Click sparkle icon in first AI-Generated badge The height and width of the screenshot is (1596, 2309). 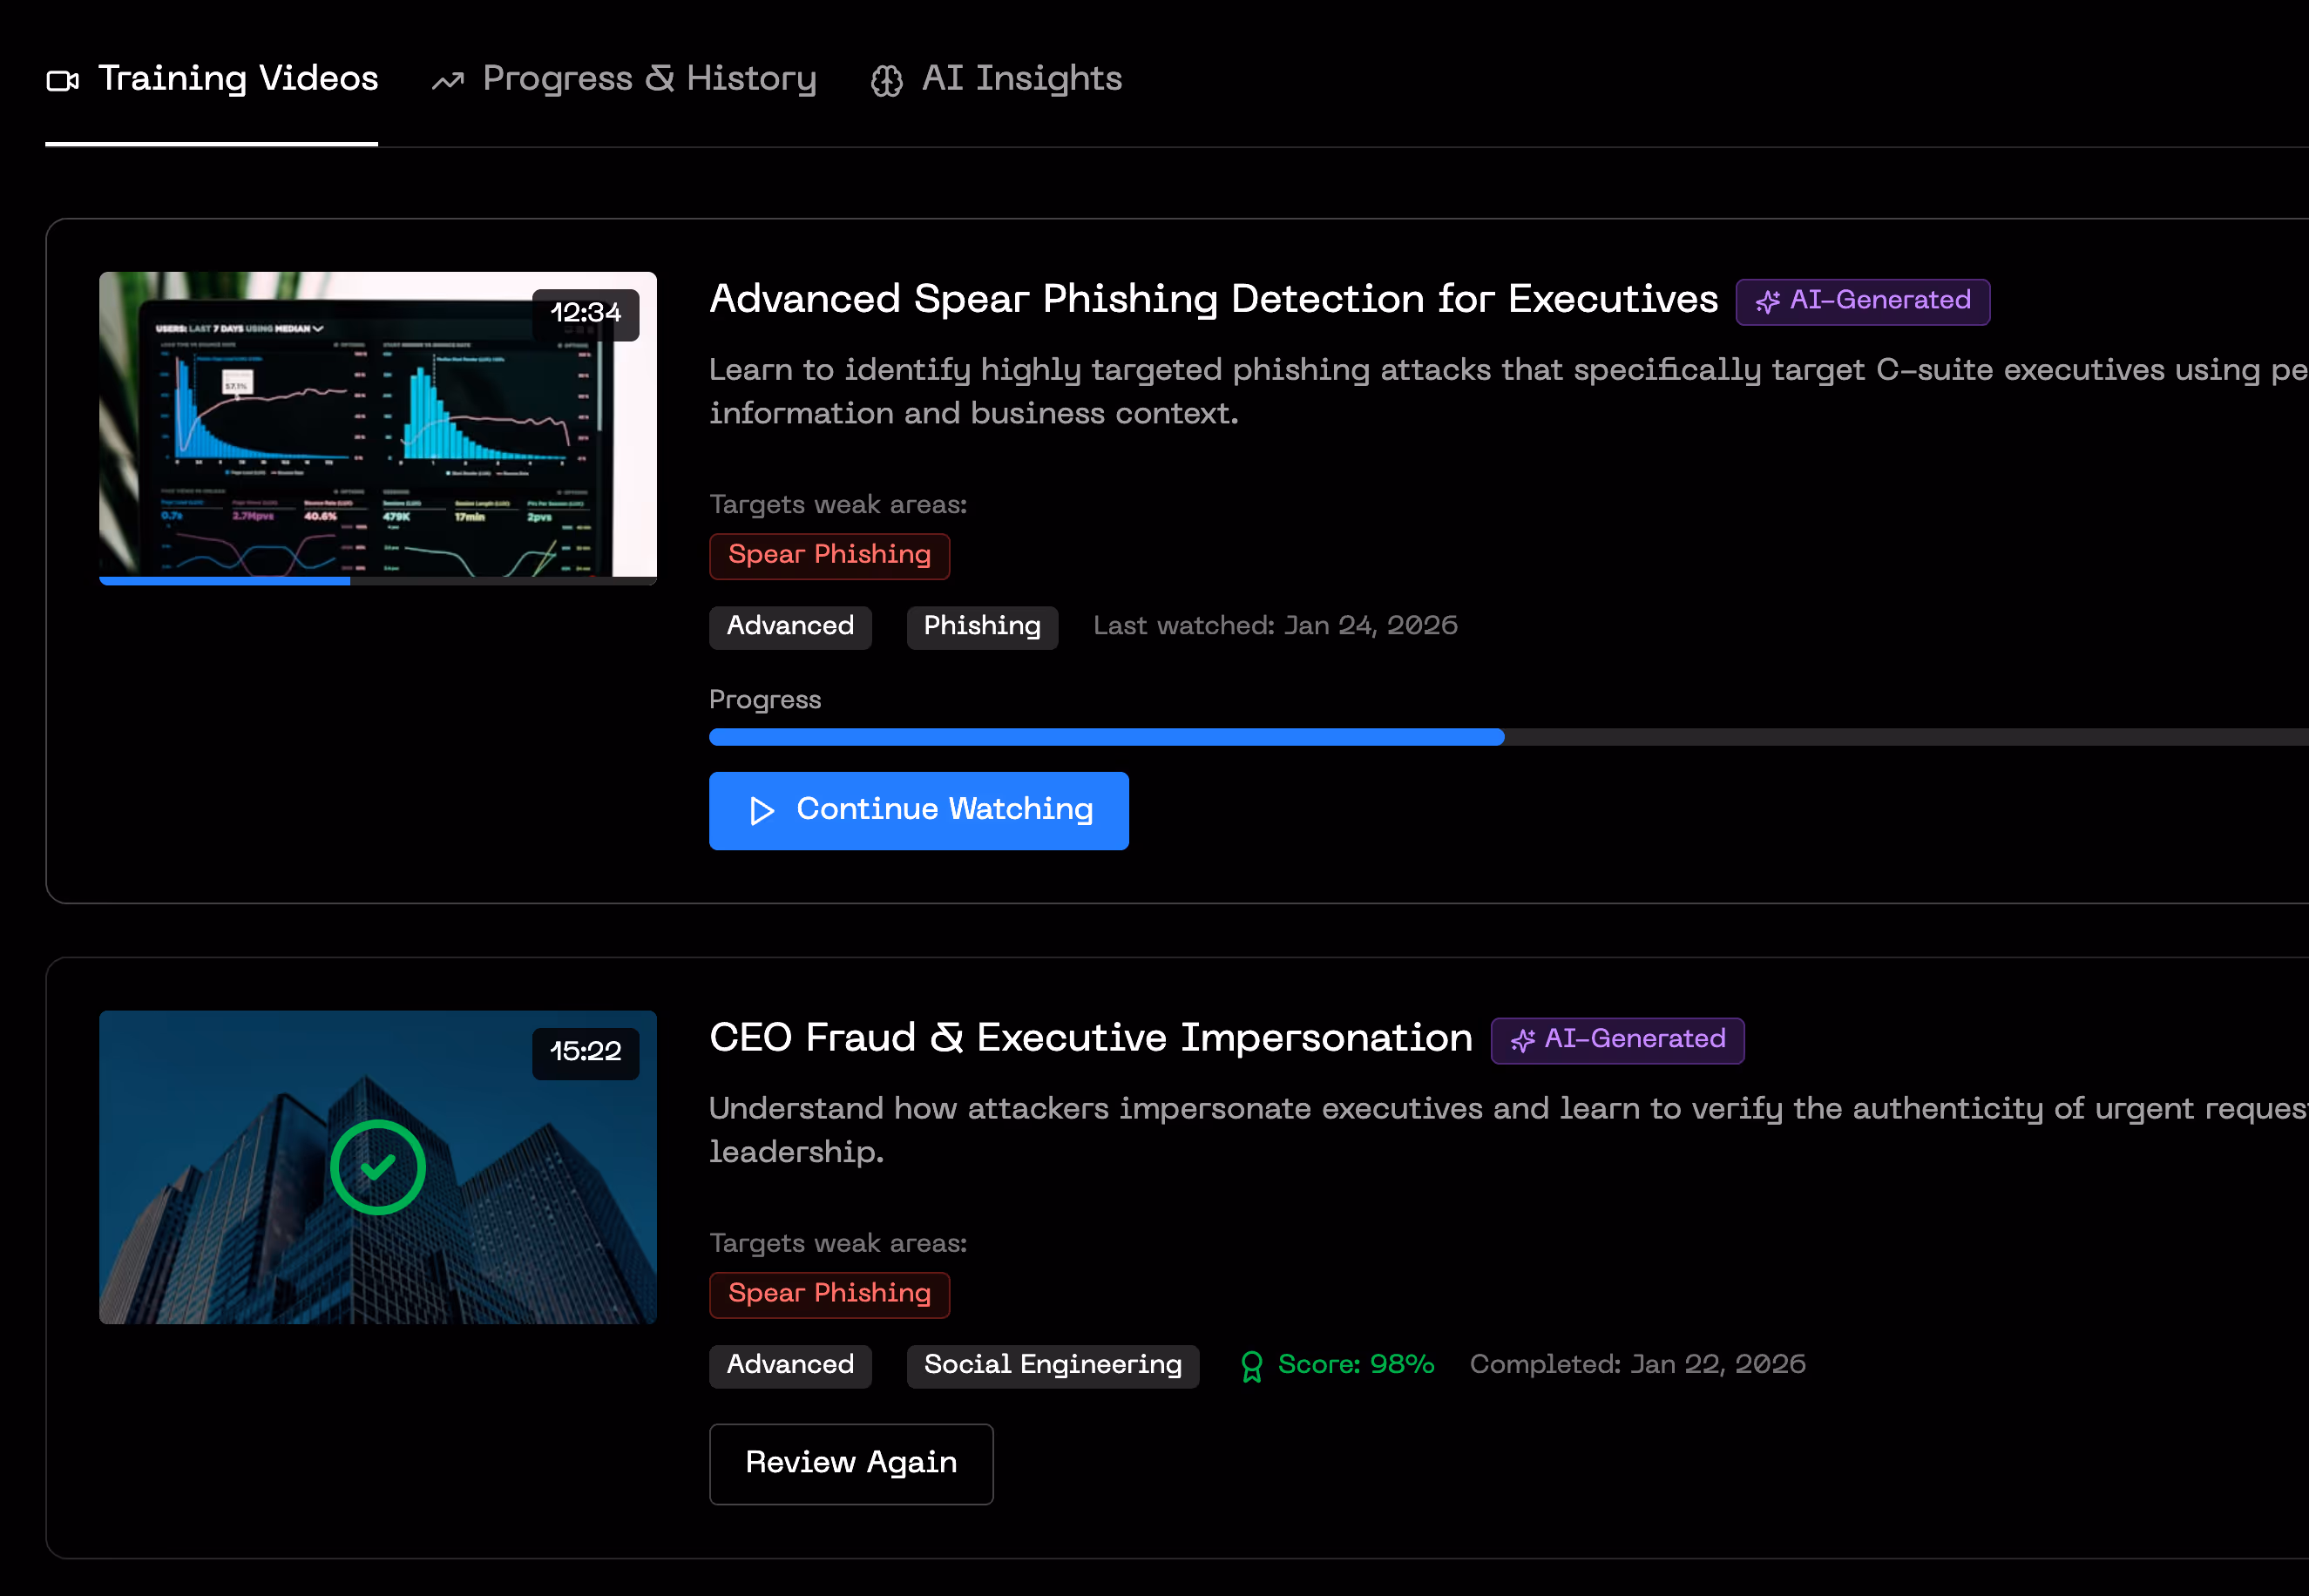tap(1767, 302)
